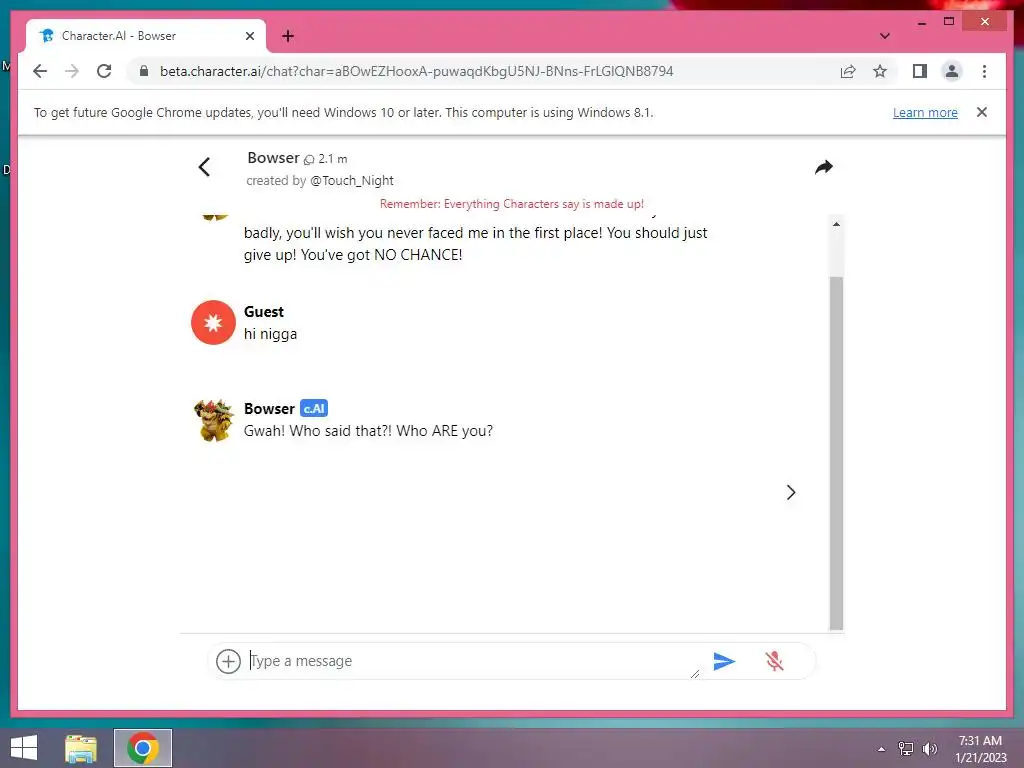This screenshot has height=768, width=1024.
Task: Open network status tray icon
Action: click(906, 749)
